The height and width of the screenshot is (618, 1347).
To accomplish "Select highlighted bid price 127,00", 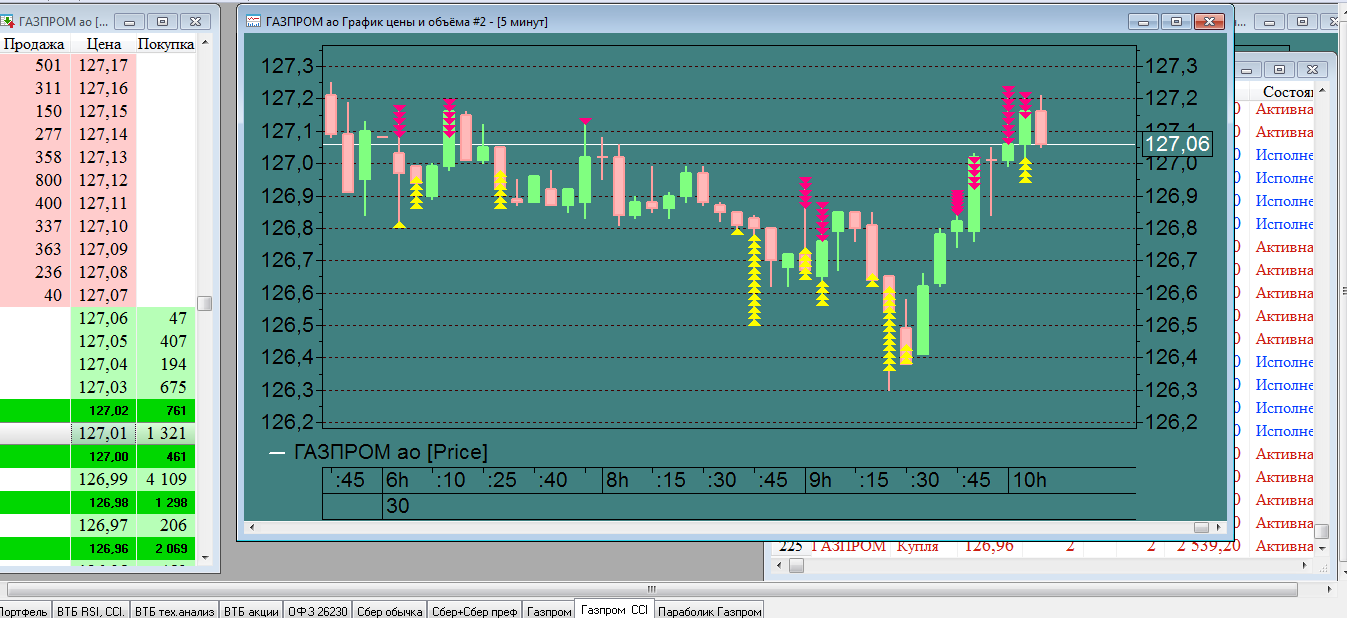I will tap(103, 456).
